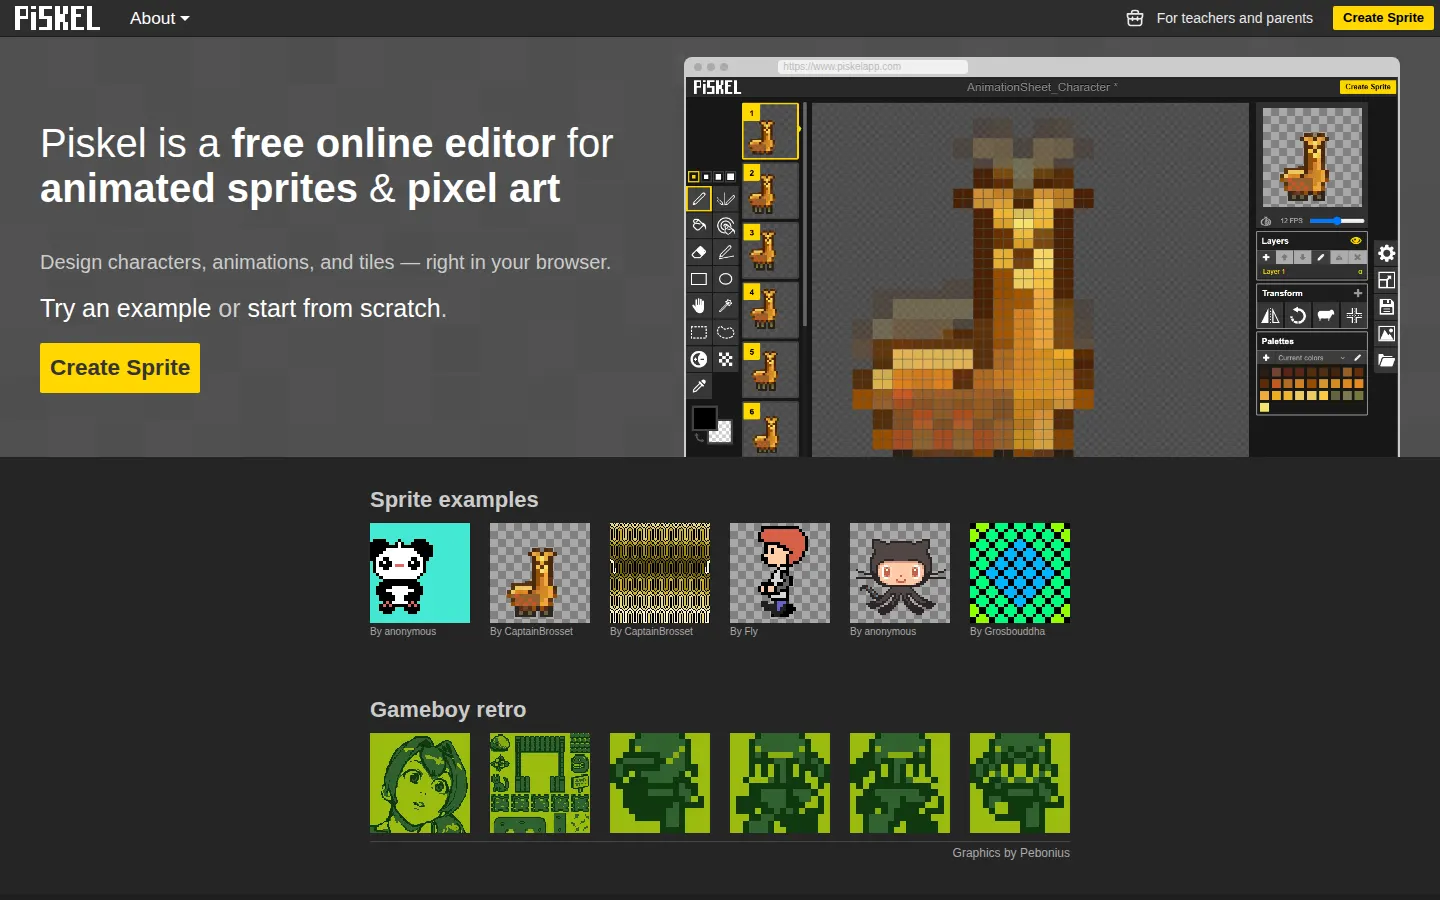This screenshot has width=1440, height=900.
Task: Select the Rectangle tool
Action: 699,279
